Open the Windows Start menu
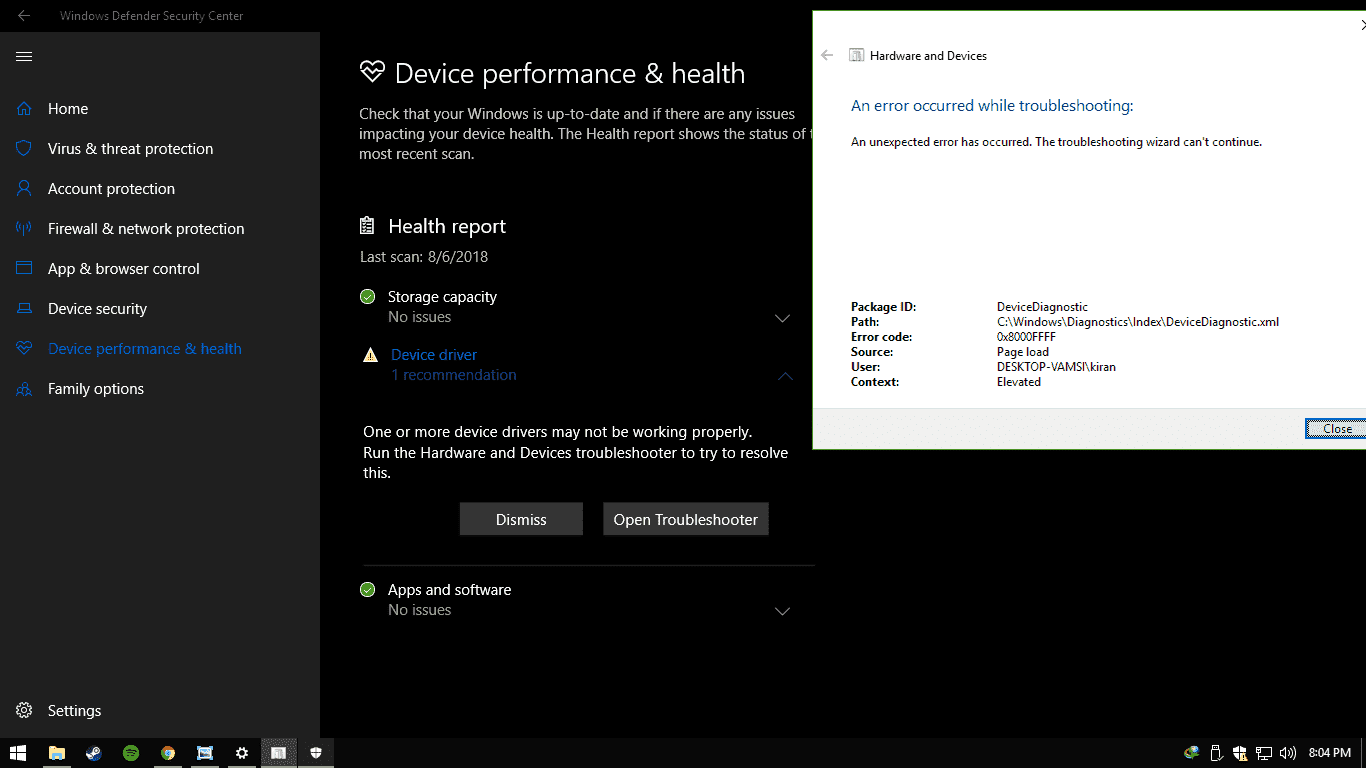Viewport: 1366px width, 768px height. [18, 753]
